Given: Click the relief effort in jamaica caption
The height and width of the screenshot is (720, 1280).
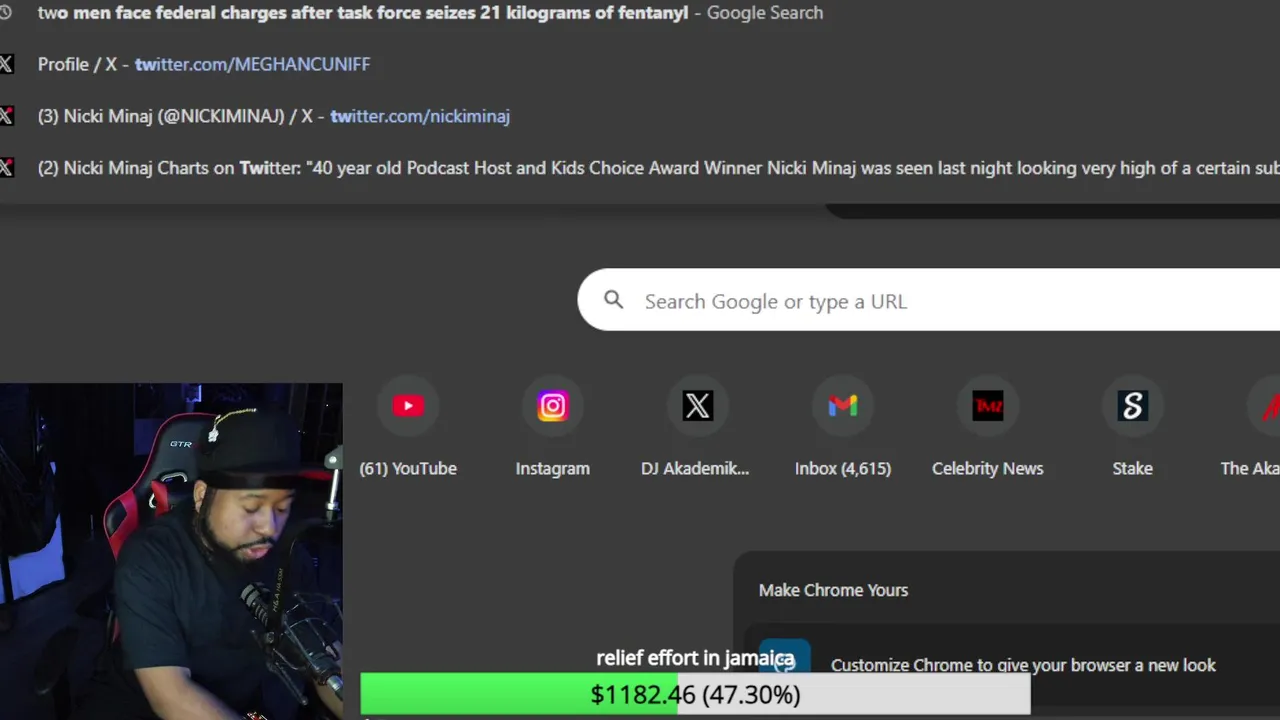Looking at the screenshot, I should tap(695, 658).
